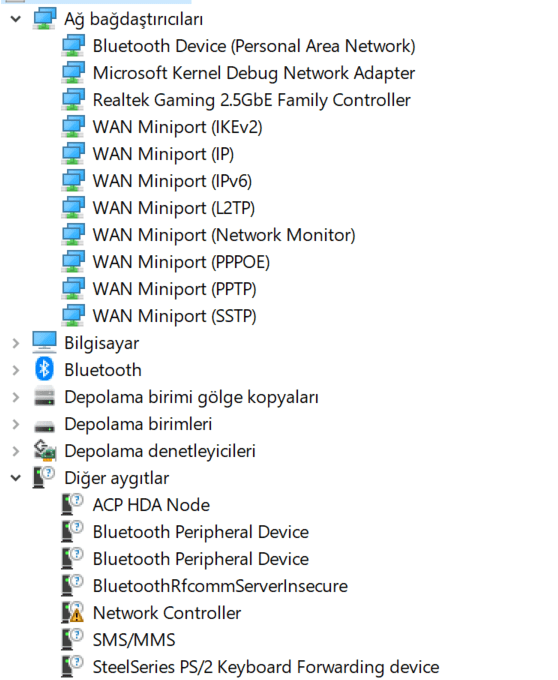Screen dimensions: 558x680
Task: Click the Bilgisayar monitor icon
Action: tap(44, 342)
